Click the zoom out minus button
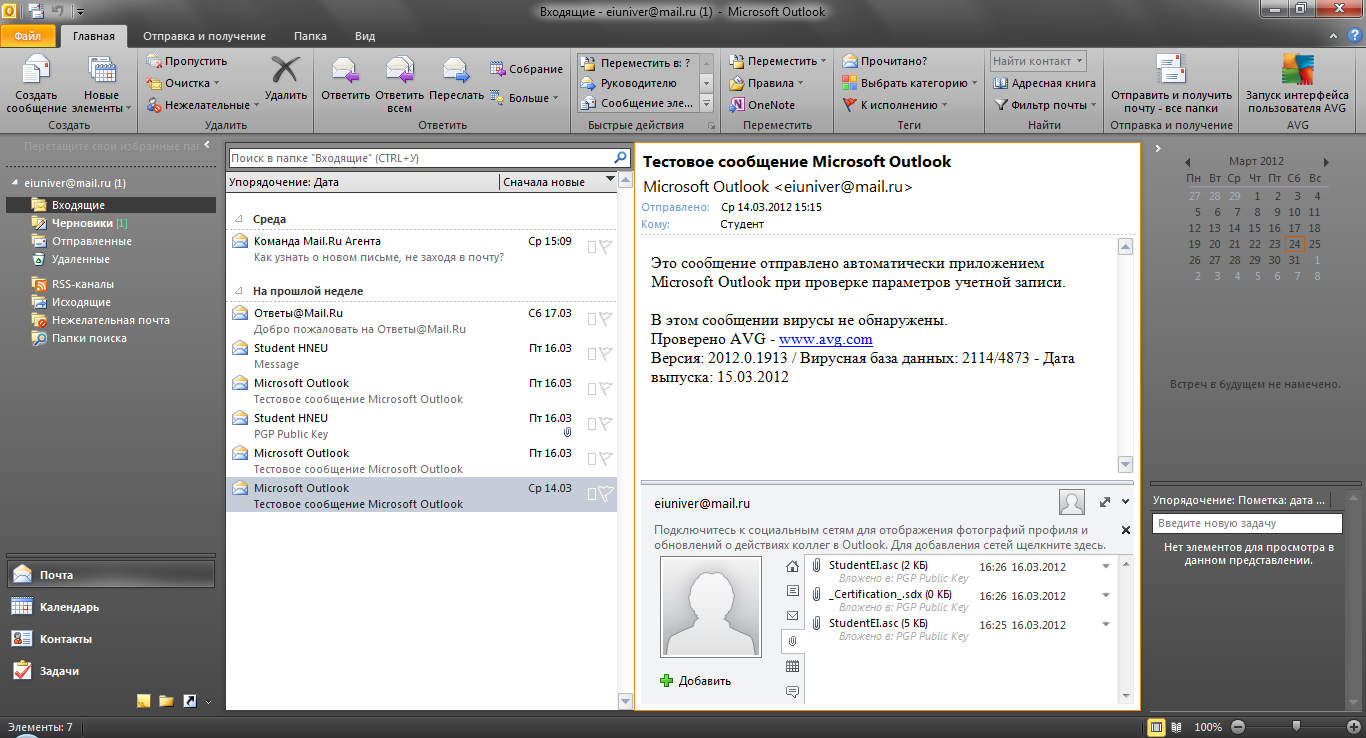The image size is (1366, 738). coord(1238,727)
